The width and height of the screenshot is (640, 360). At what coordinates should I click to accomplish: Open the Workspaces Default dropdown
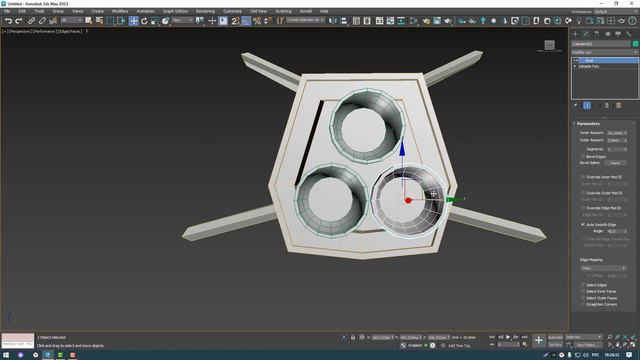coord(616,11)
